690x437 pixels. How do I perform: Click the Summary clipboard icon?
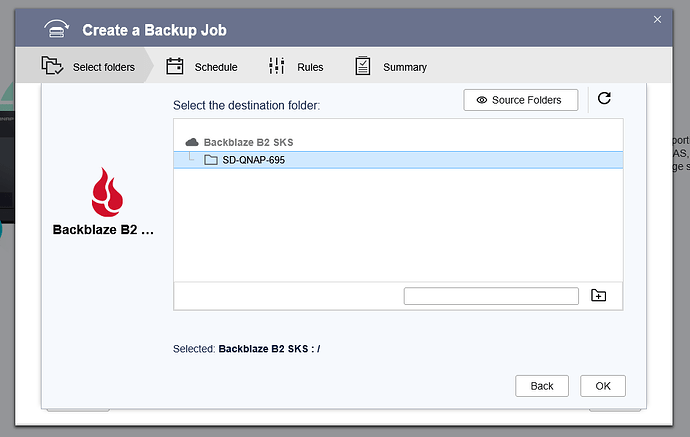click(363, 67)
